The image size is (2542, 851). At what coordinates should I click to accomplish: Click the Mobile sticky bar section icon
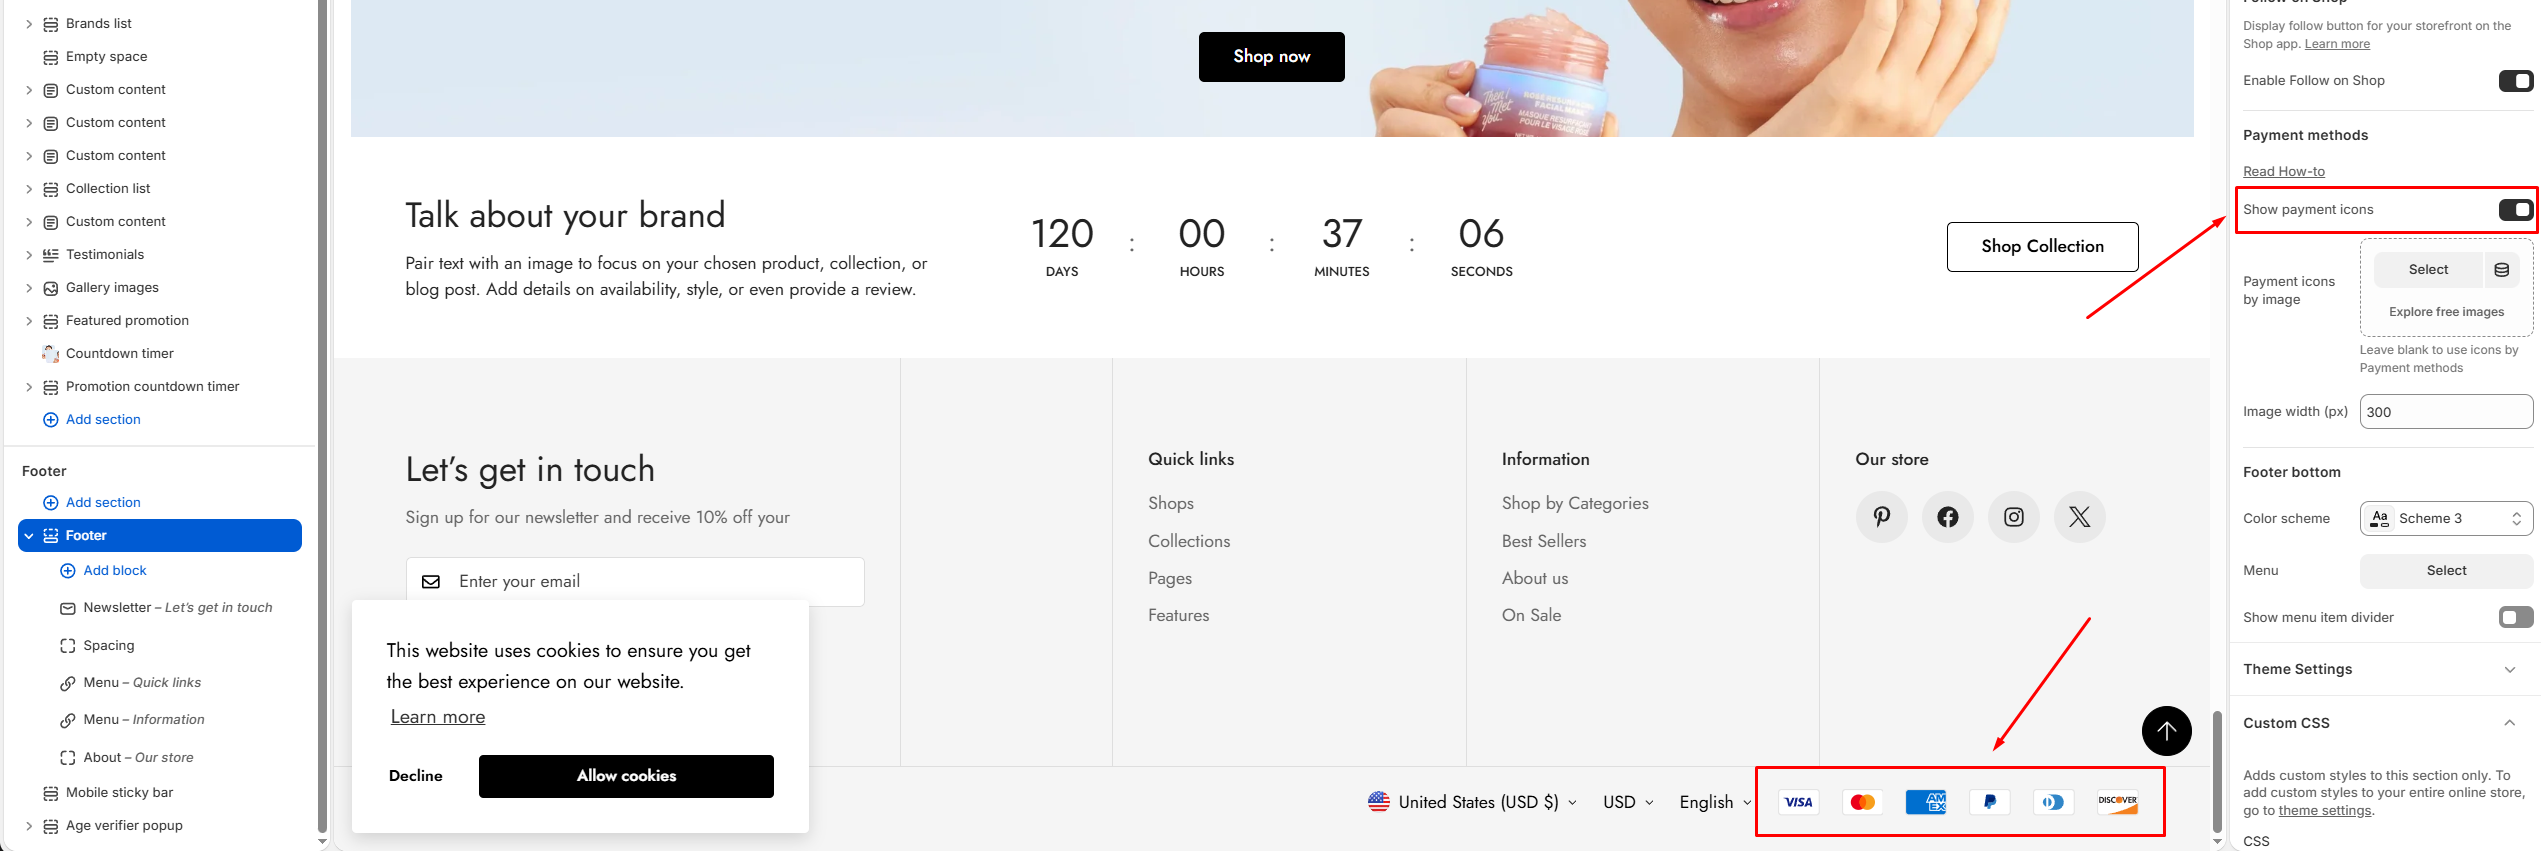(x=51, y=793)
